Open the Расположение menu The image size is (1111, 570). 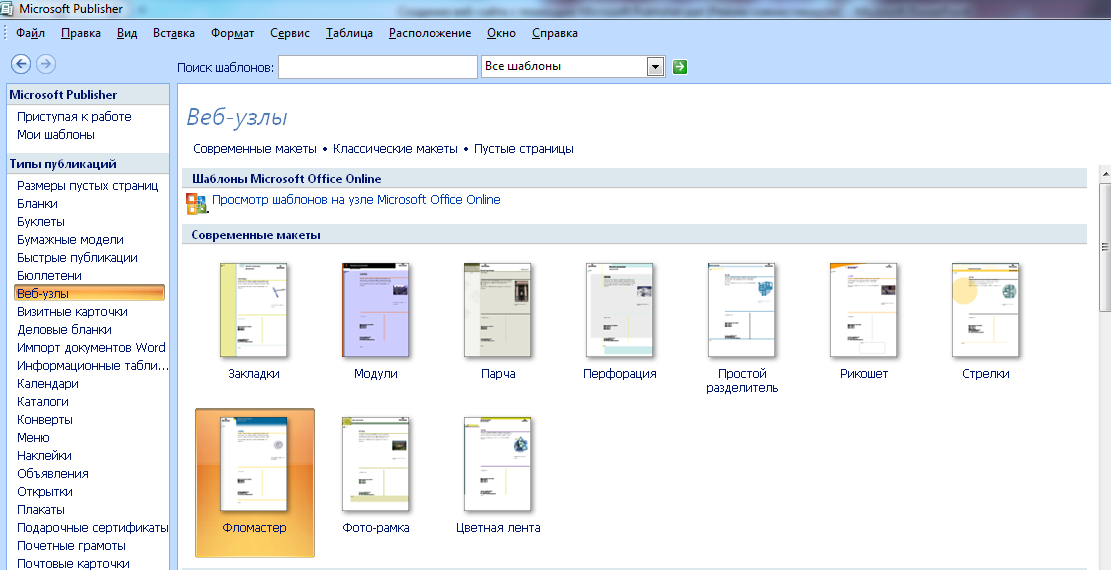click(430, 33)
